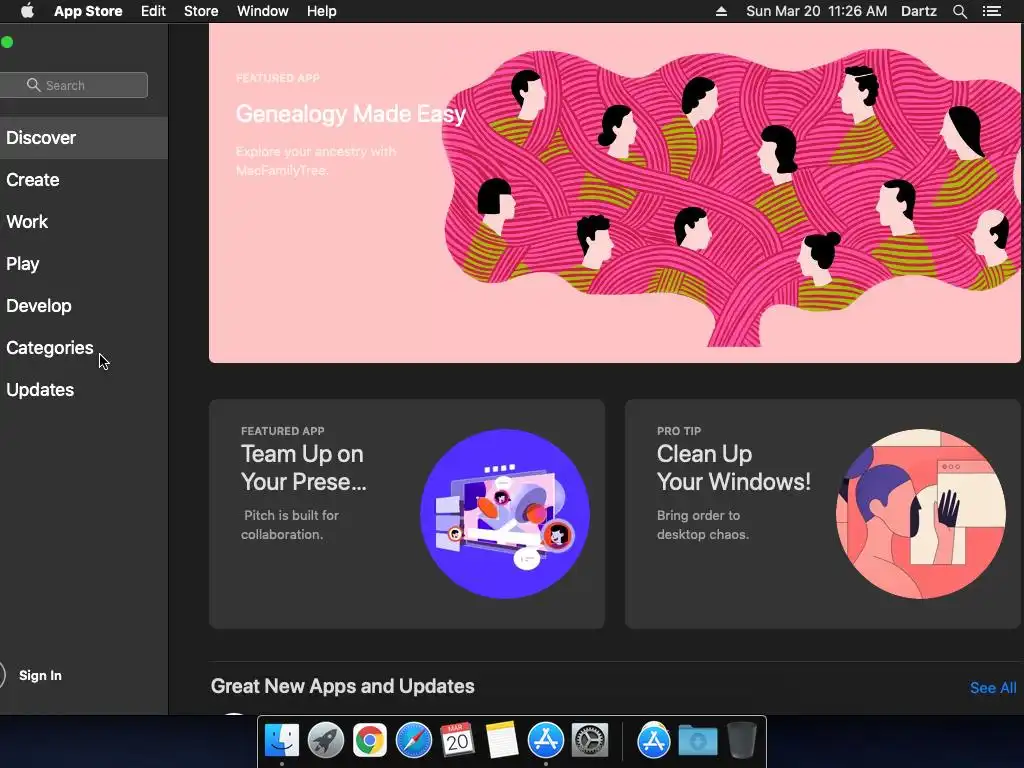Open the Updates section

(84, 390)
